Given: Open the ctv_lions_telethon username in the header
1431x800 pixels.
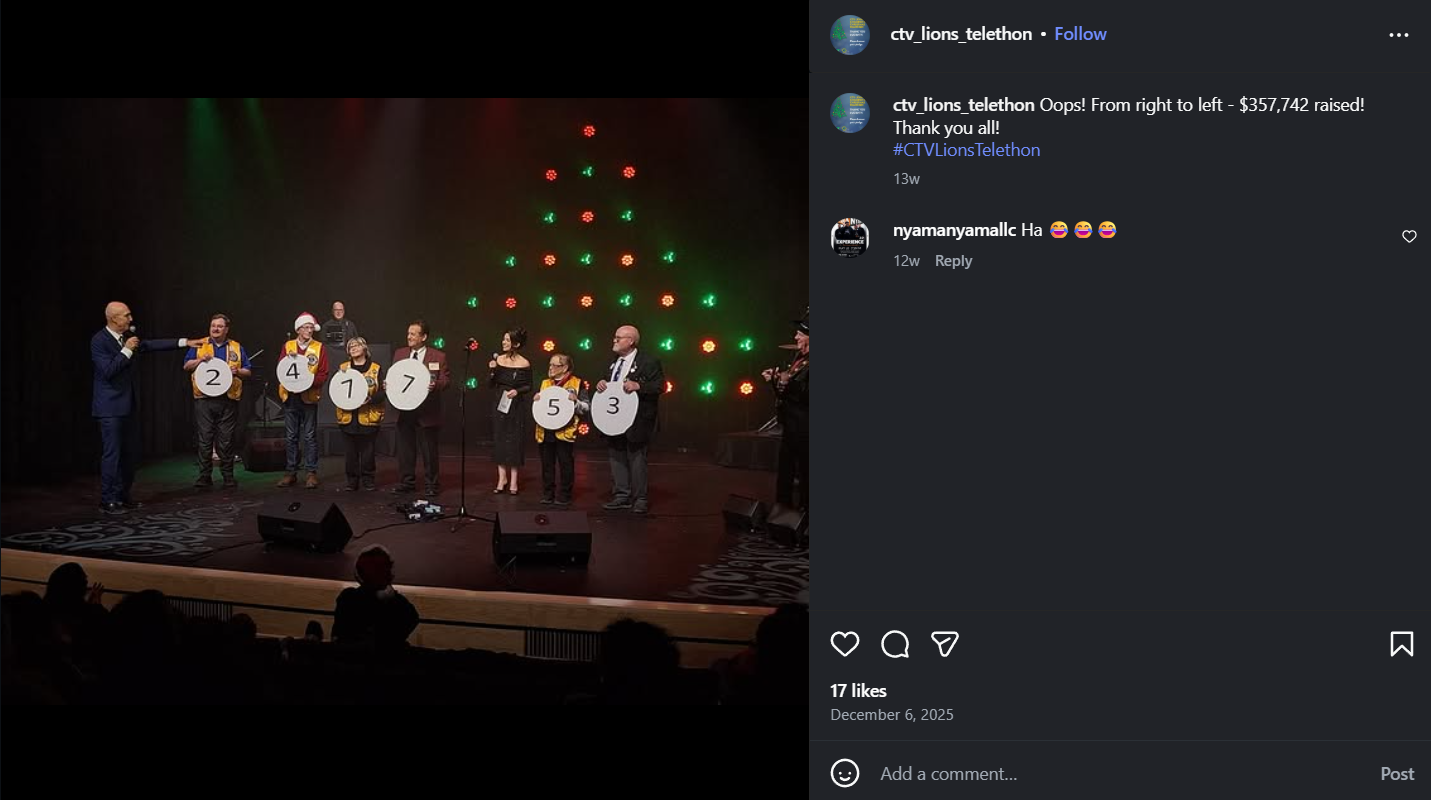Looking at the screenshot, I should (x=961, y=33).
